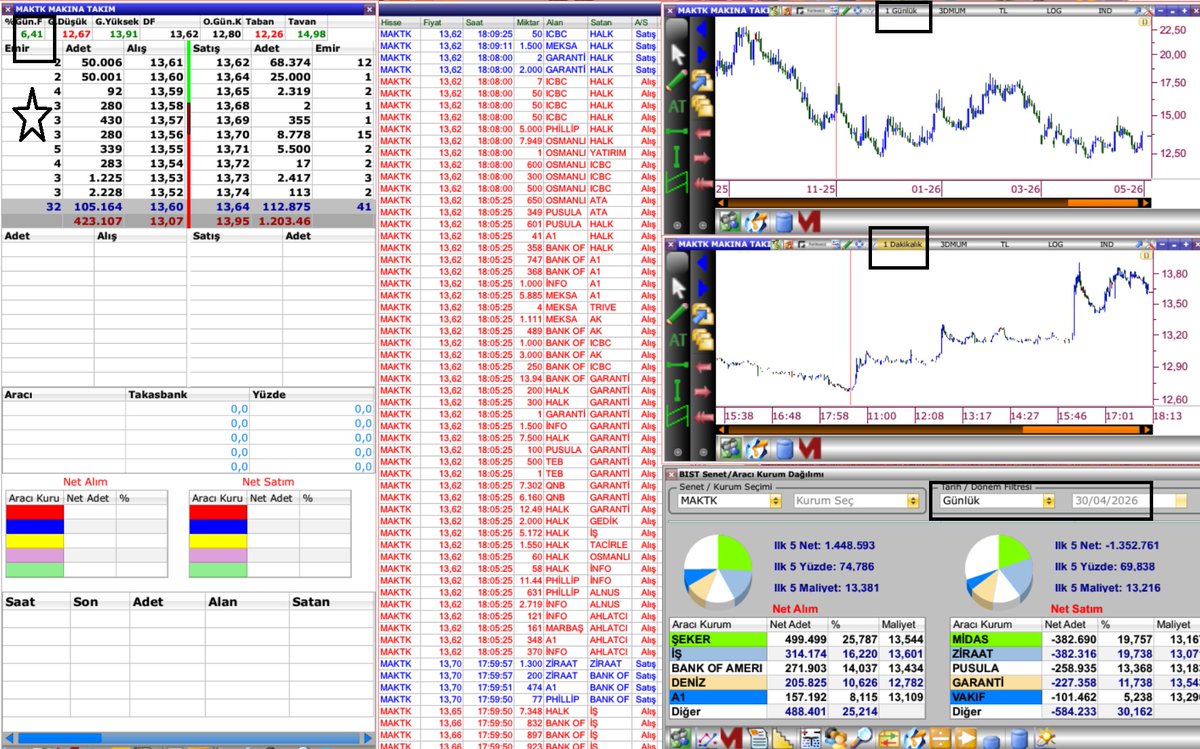Choose the horizontal line tool in the daily chart
1200x749 pixels.
pyautogui.click(x=677, y=131)
